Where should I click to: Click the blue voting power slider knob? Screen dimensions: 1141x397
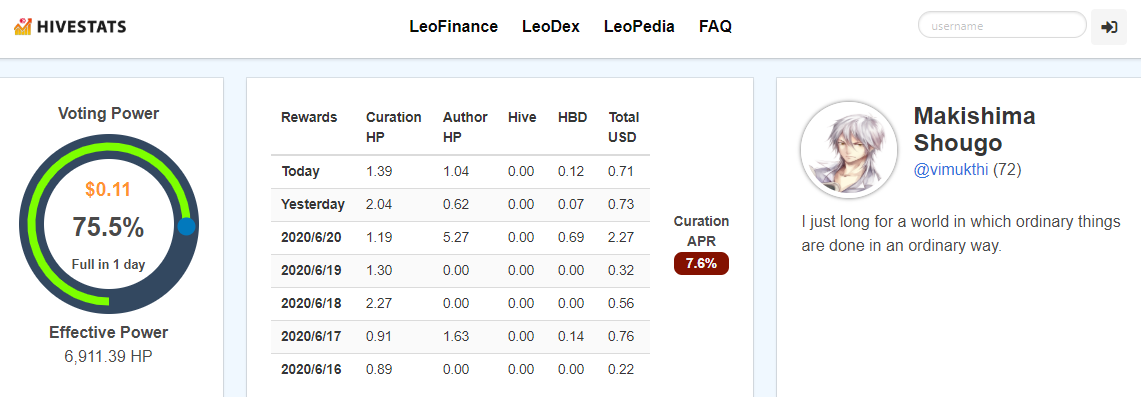click(x=187, y=226)
